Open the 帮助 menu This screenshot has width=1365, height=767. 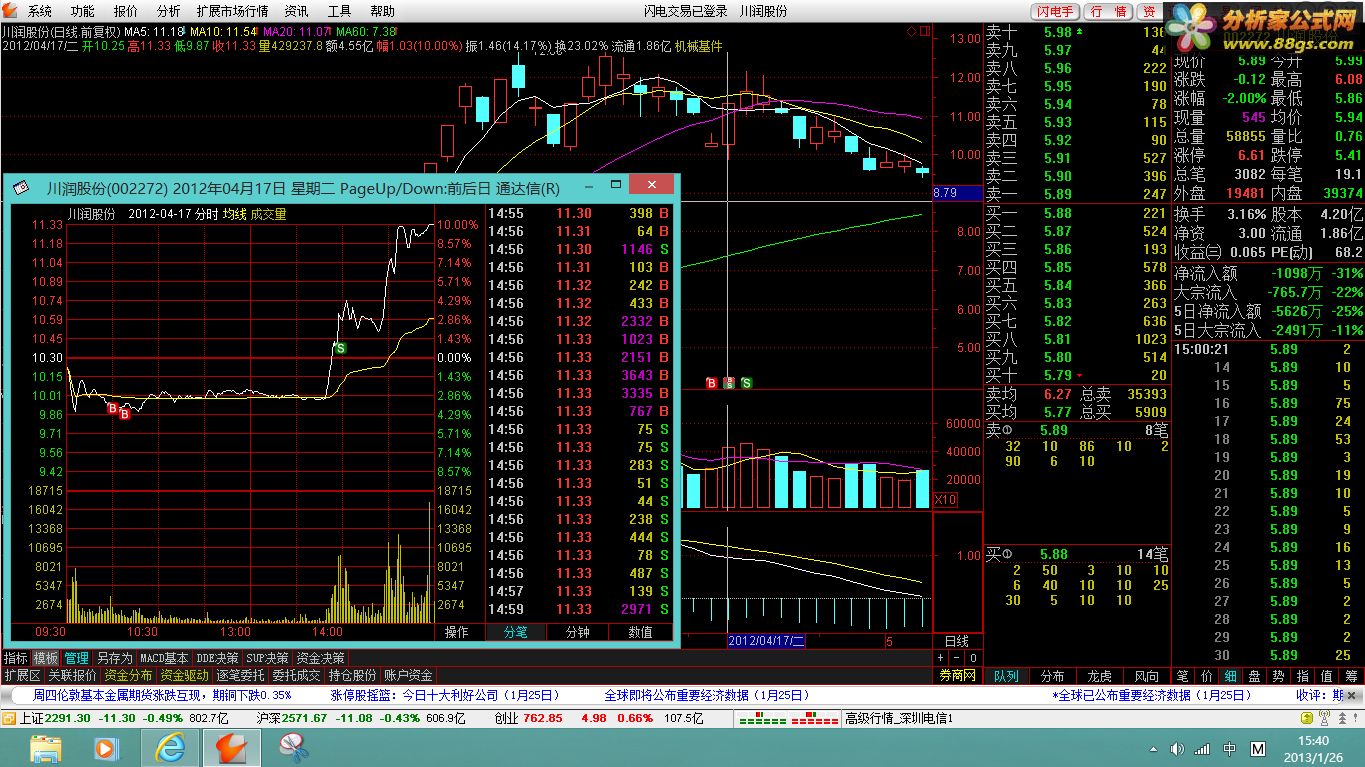click(383, 11)
